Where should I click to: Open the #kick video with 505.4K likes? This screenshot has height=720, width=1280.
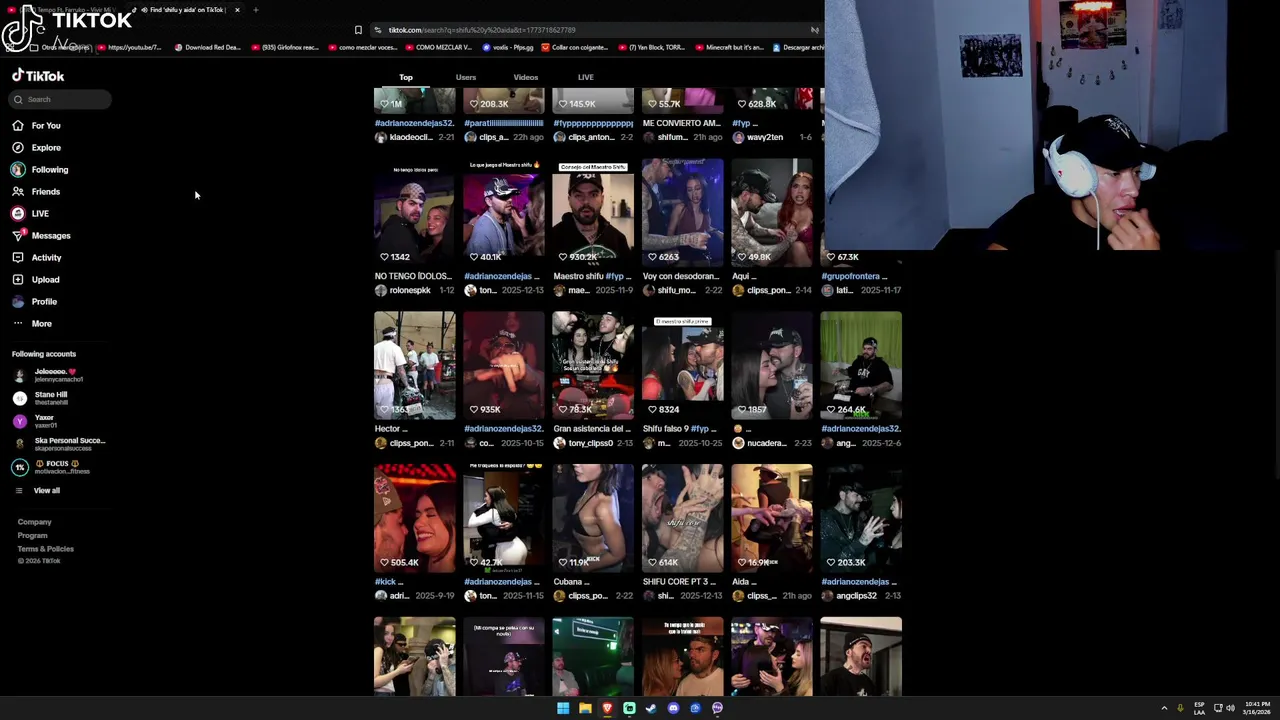pyautogui.click(x=414, y=517)
